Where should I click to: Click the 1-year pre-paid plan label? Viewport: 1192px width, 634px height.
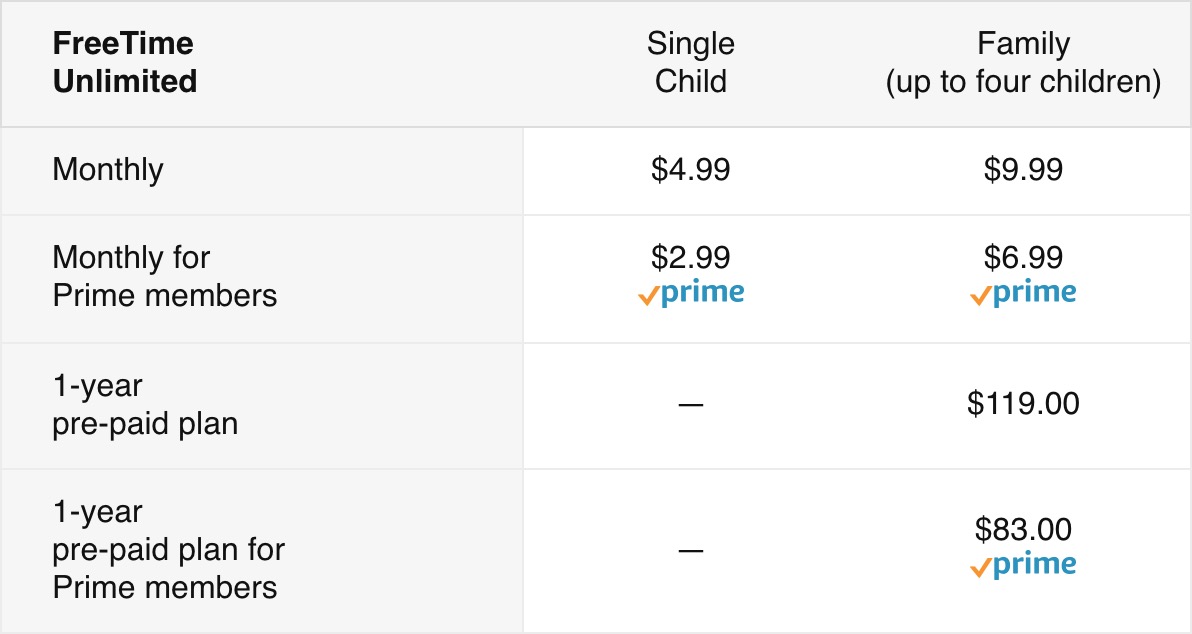click(x=144, y=404)
